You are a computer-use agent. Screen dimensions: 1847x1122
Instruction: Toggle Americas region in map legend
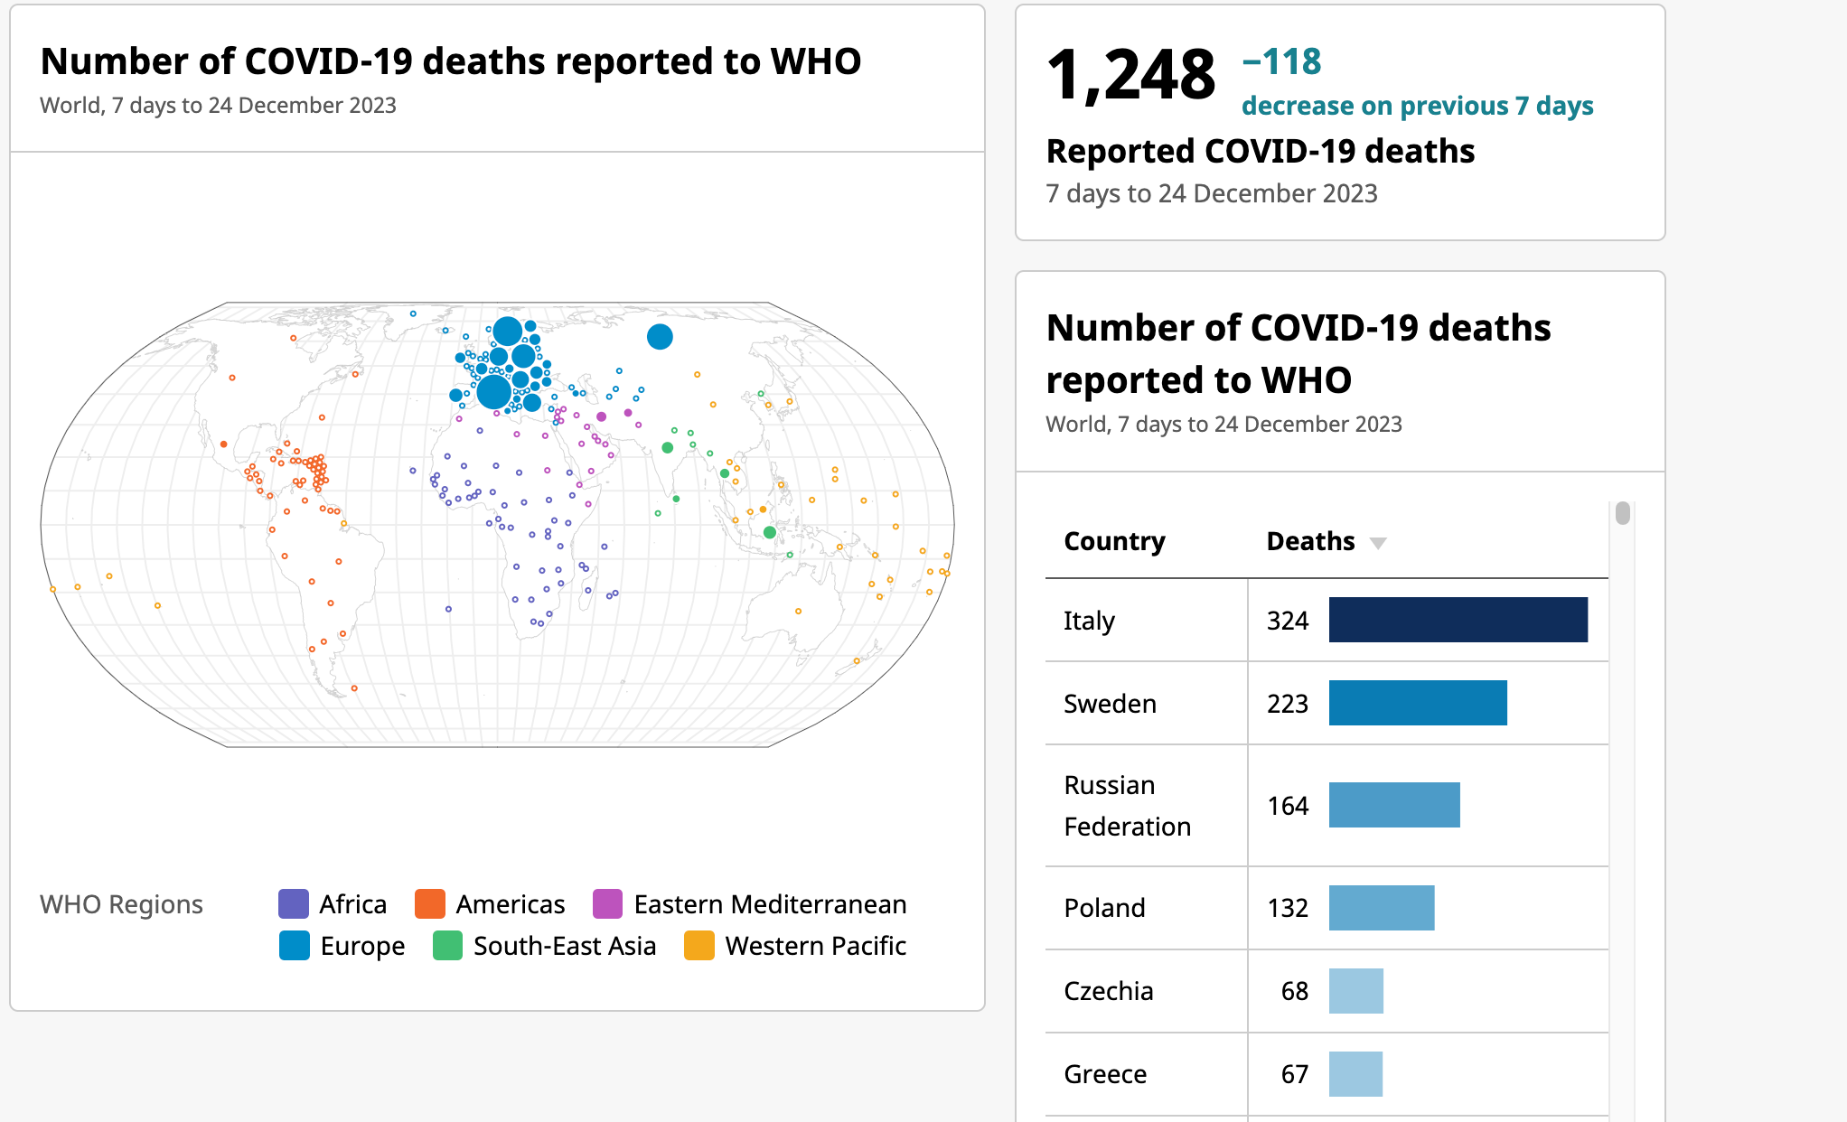pyautogui.click(x=430, y=904)
